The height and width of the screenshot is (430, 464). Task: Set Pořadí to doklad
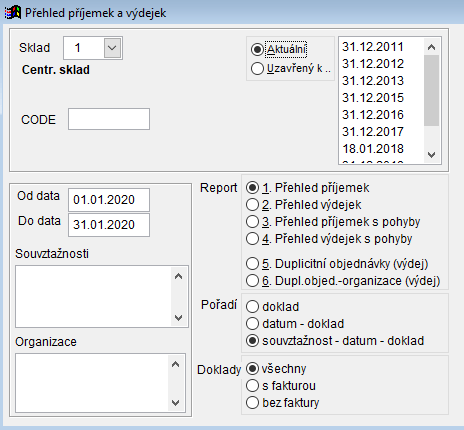point(252,307)
